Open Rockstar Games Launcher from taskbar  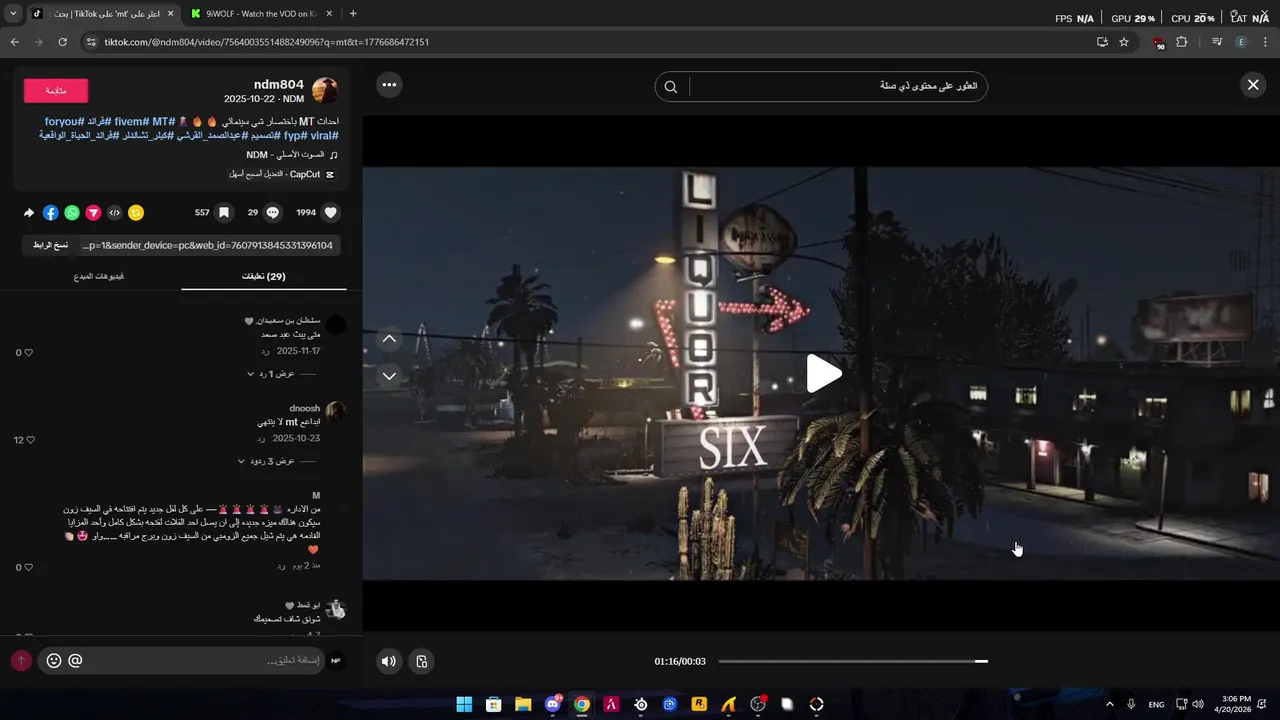click(699, 704)
